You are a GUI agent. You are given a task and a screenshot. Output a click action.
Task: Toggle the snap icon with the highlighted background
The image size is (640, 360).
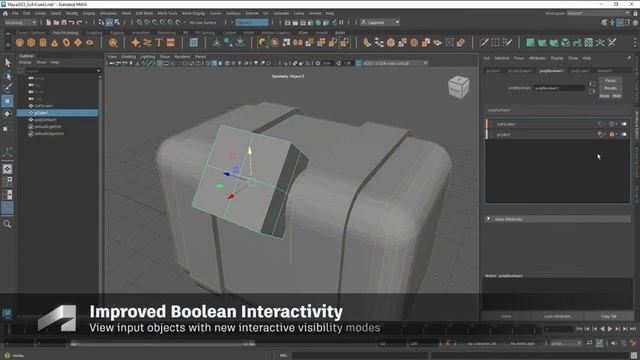click(109, 22)
